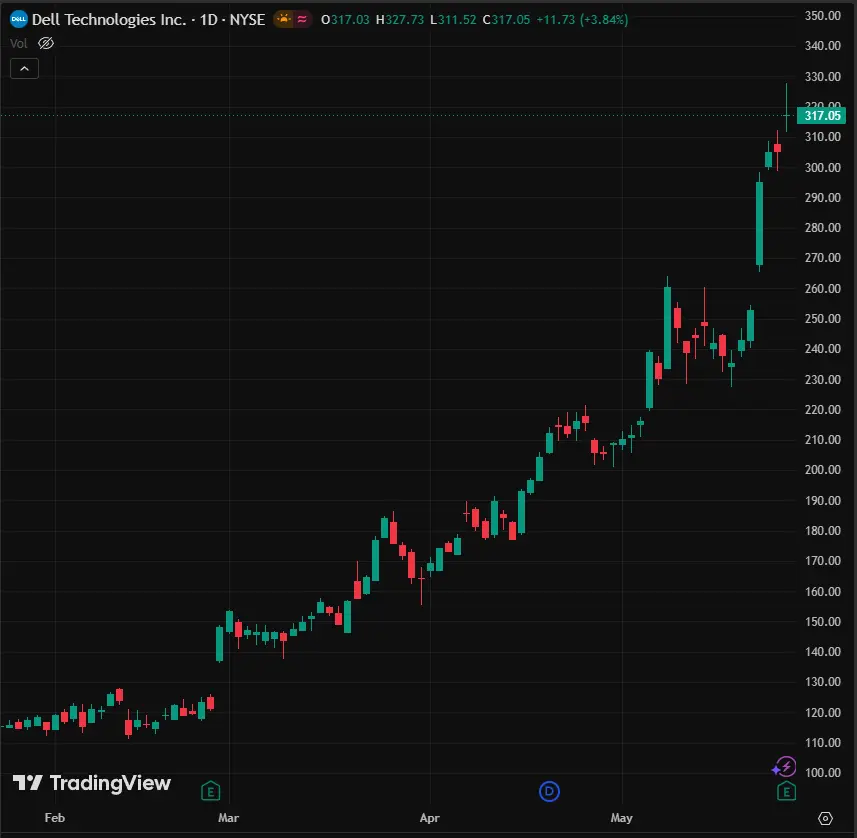Click the Apr label on time axis
Viewport: 857px width, 838px height.
click(x=430, y=818)
